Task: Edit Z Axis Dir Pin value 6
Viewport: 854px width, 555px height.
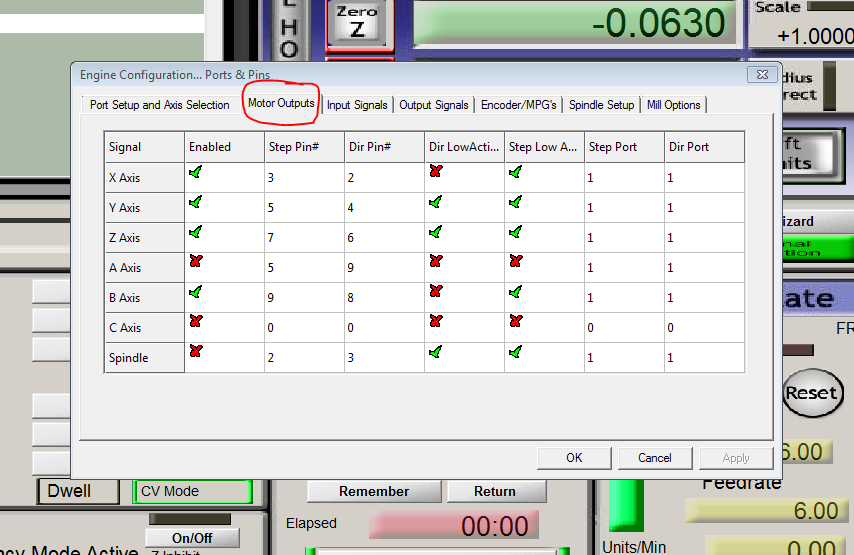Action: point(385,237)
